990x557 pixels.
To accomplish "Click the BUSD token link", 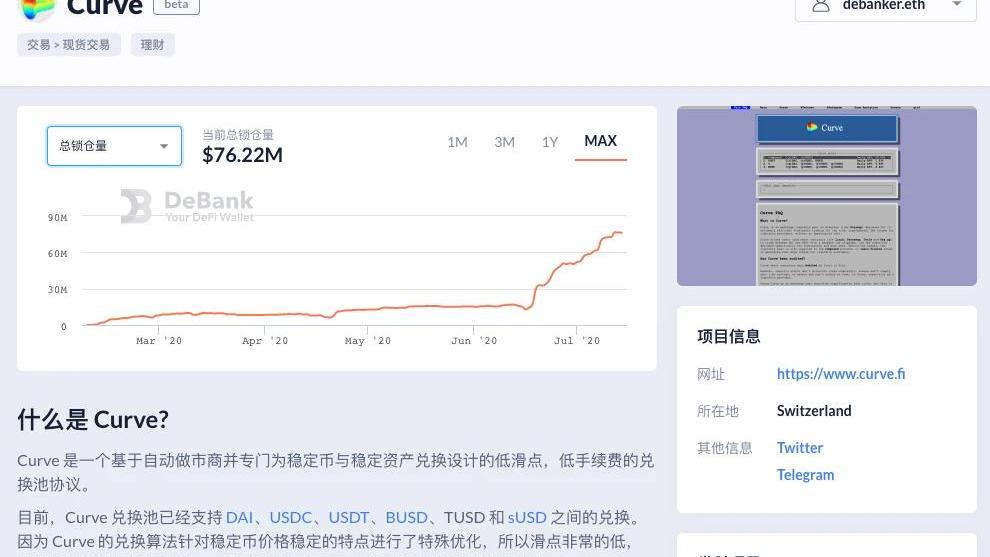I will coord(406,517).
